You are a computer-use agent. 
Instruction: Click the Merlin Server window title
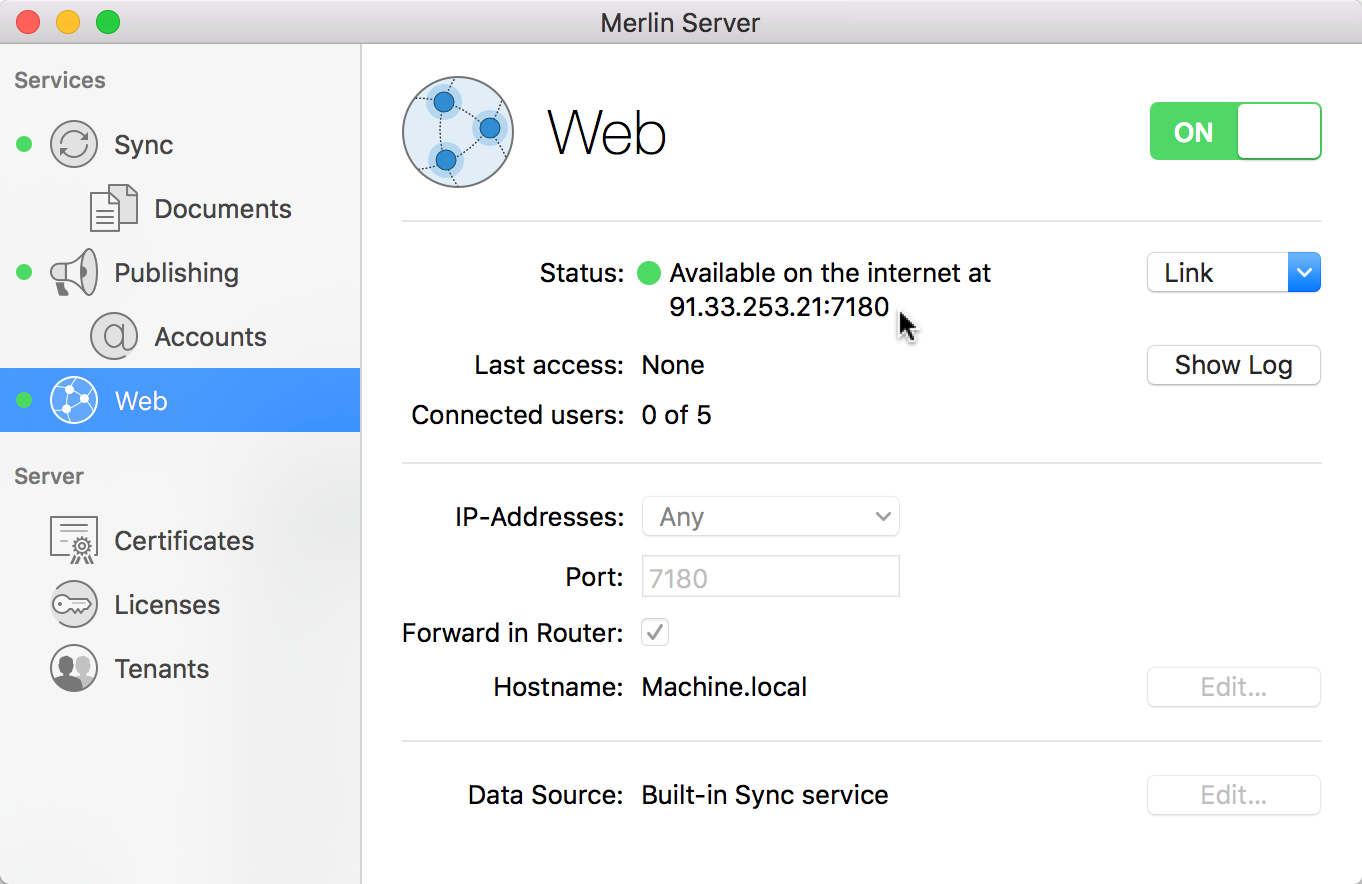click(x=680, y=22)
